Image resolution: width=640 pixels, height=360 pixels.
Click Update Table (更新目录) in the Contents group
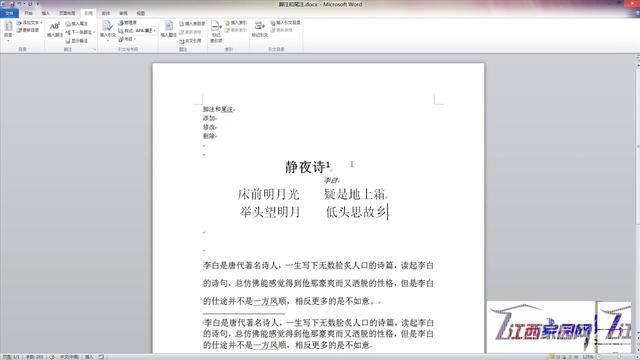click(28, 30)
